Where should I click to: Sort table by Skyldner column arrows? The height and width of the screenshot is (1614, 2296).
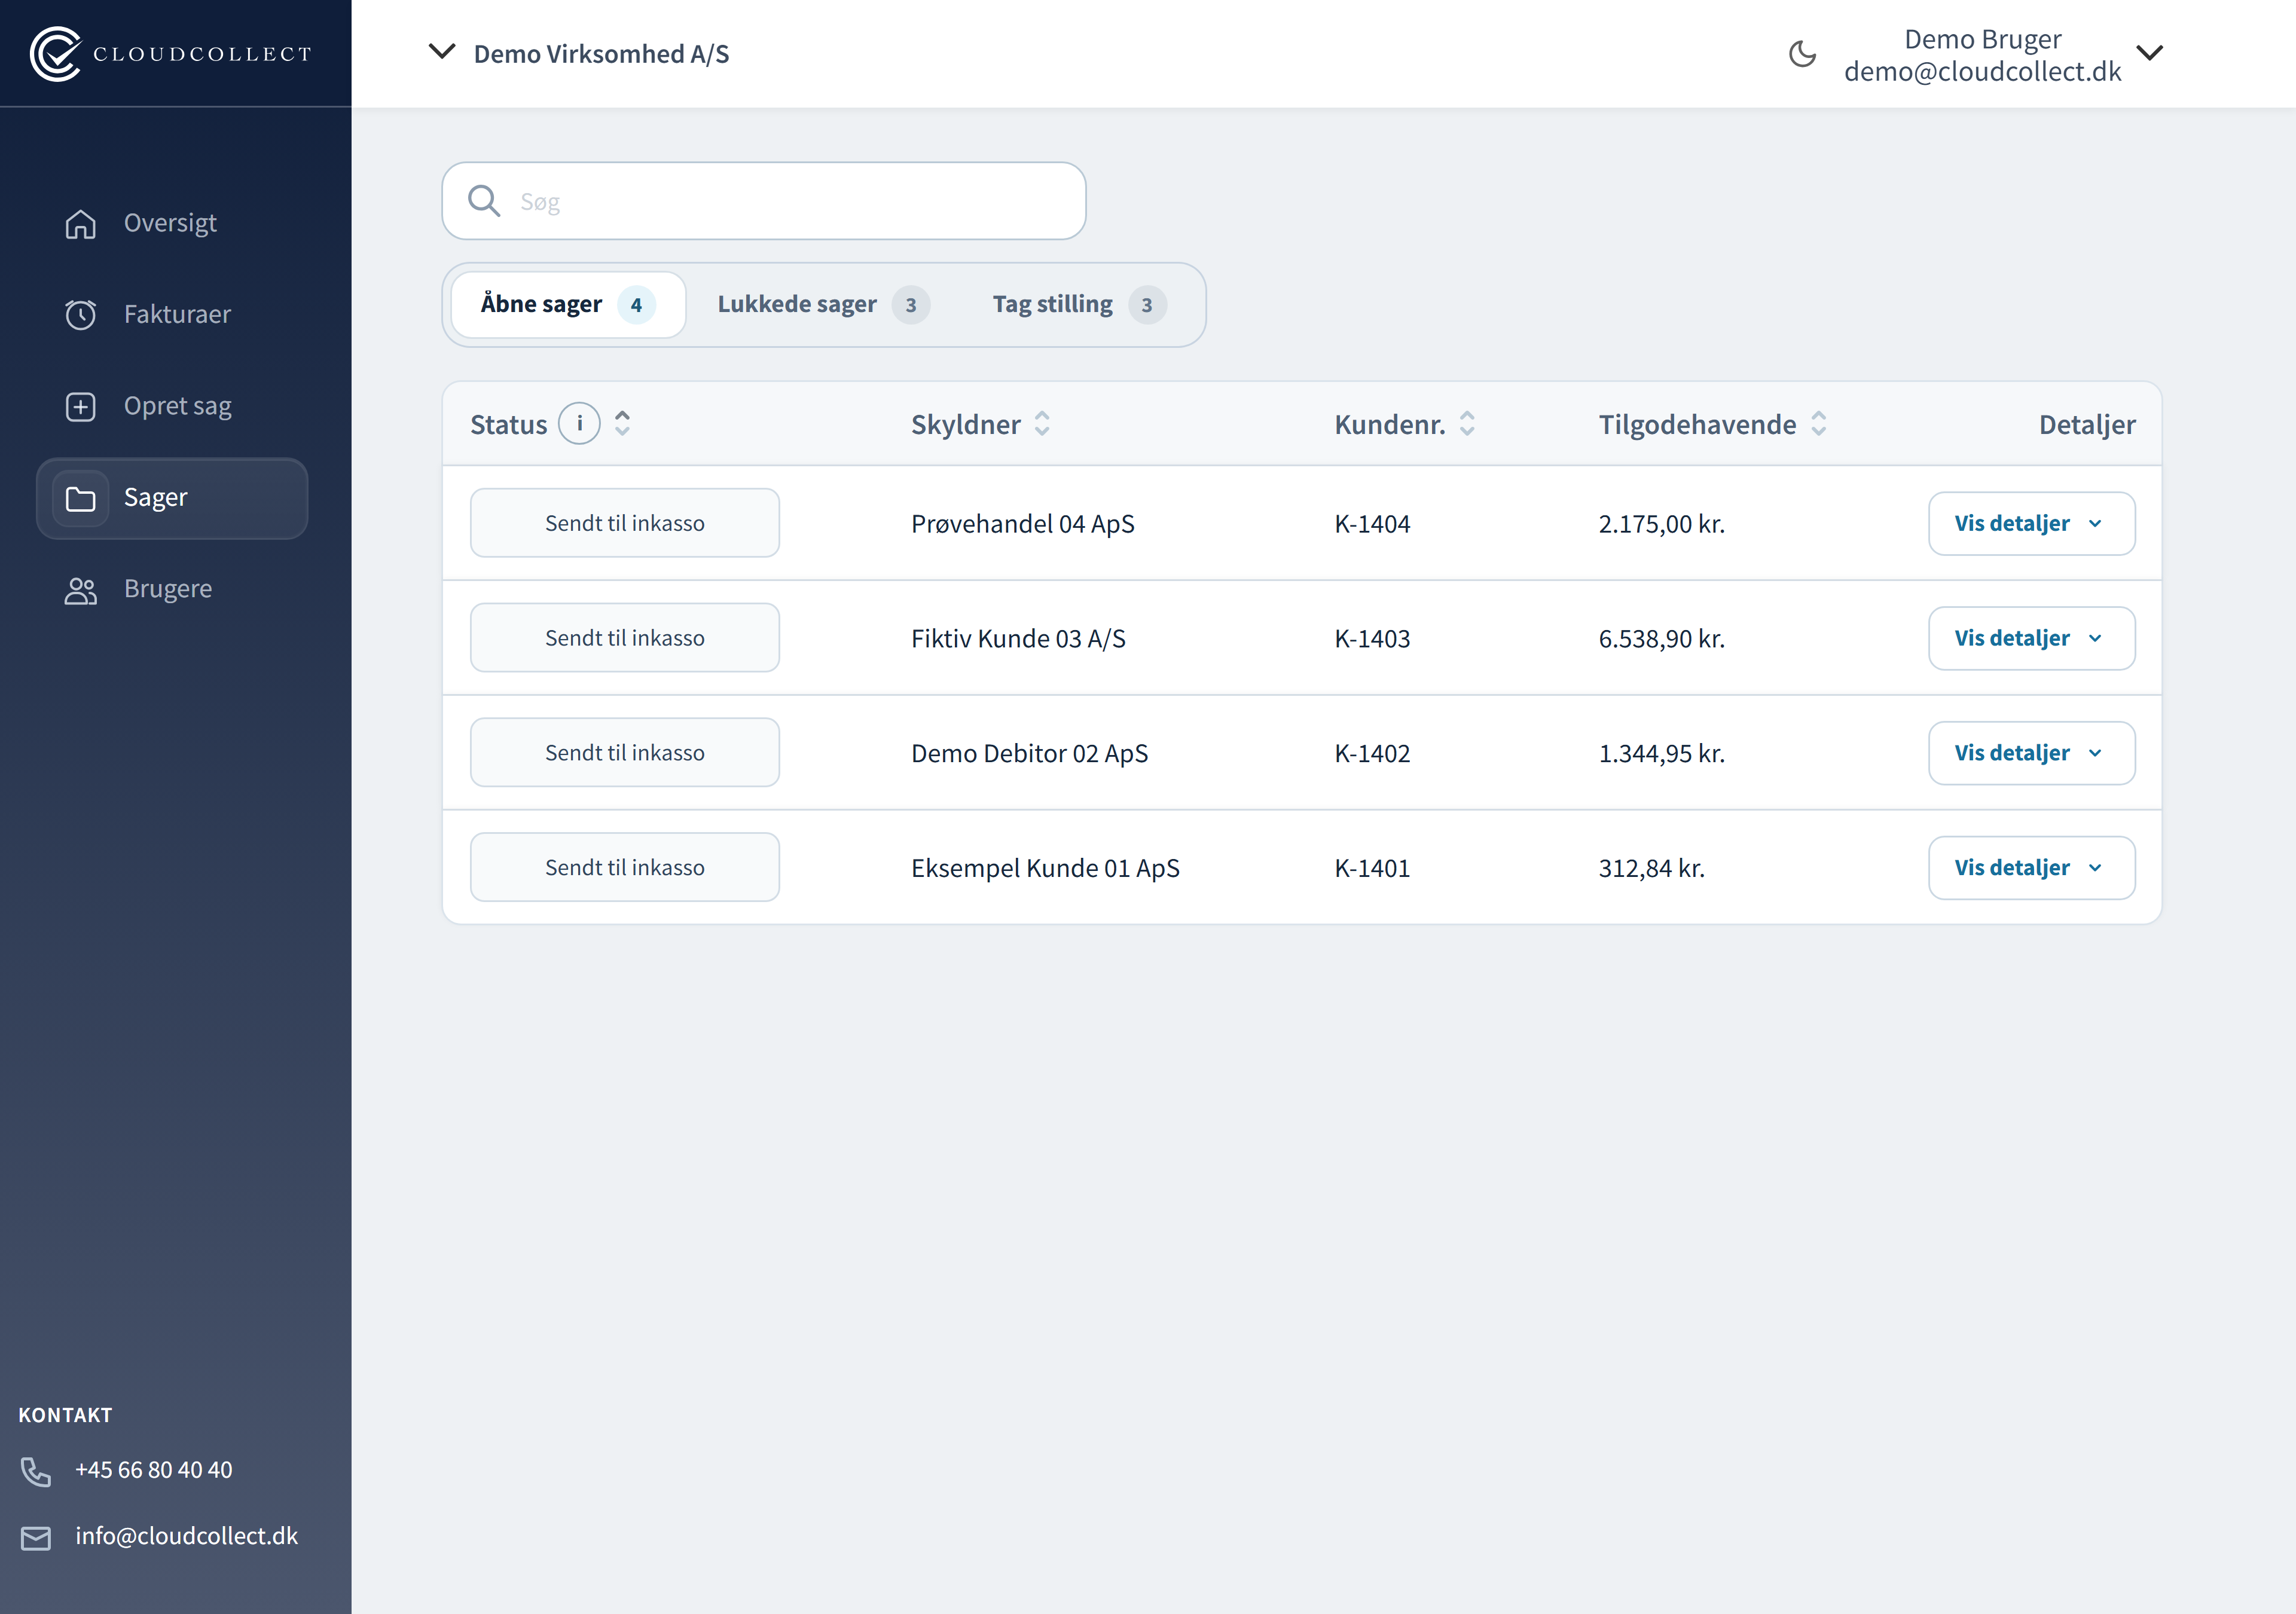tap(1042, 424)
